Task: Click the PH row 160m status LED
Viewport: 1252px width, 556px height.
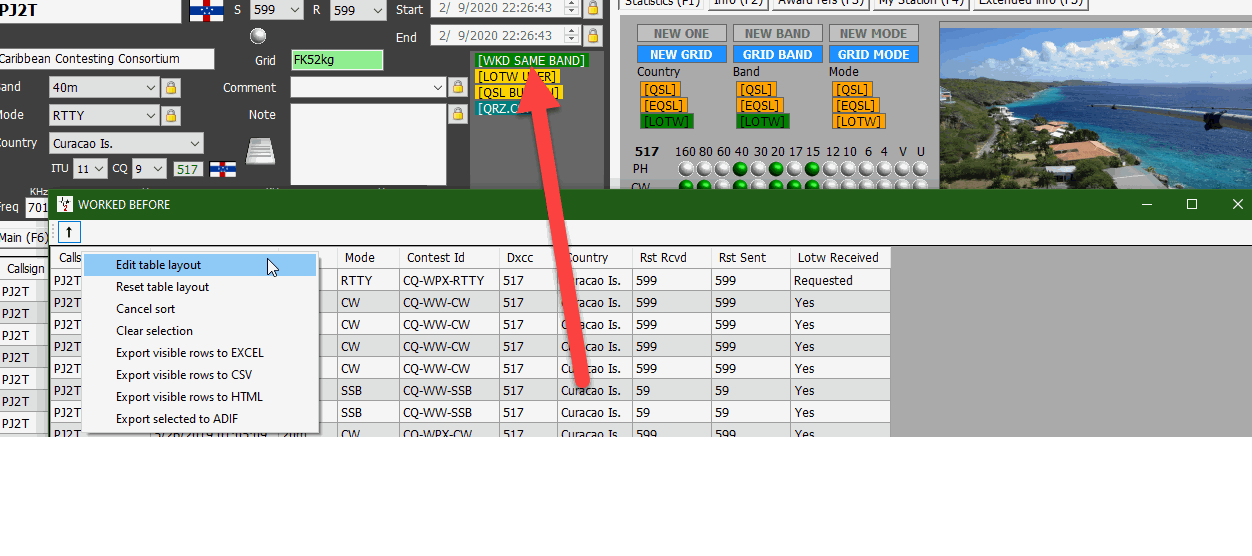Action: coord(686,169)
